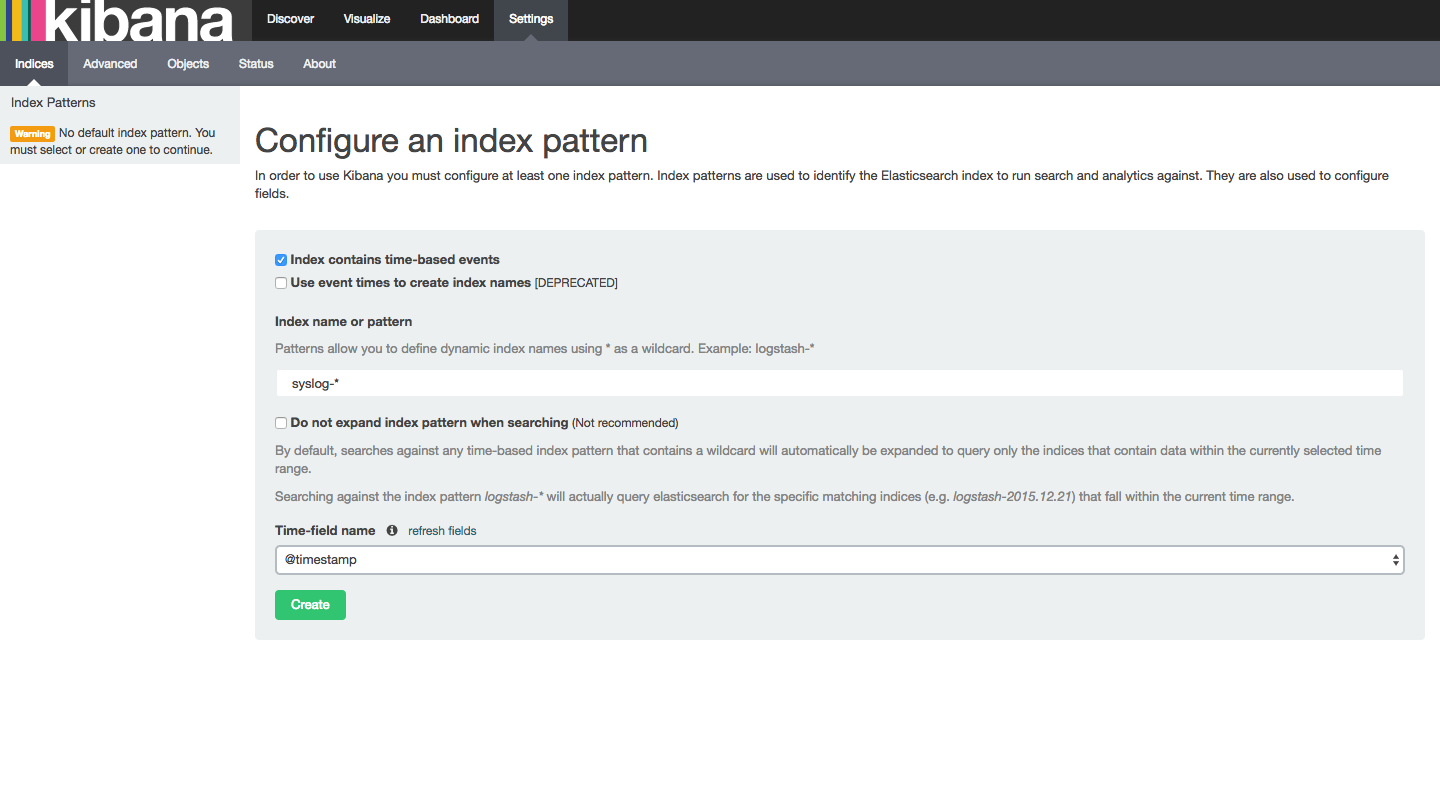The height and width of the screenshot is (799, 1440).
Task: Click the Index Patterns sidebar heading
Action: (x=53, y=103)
